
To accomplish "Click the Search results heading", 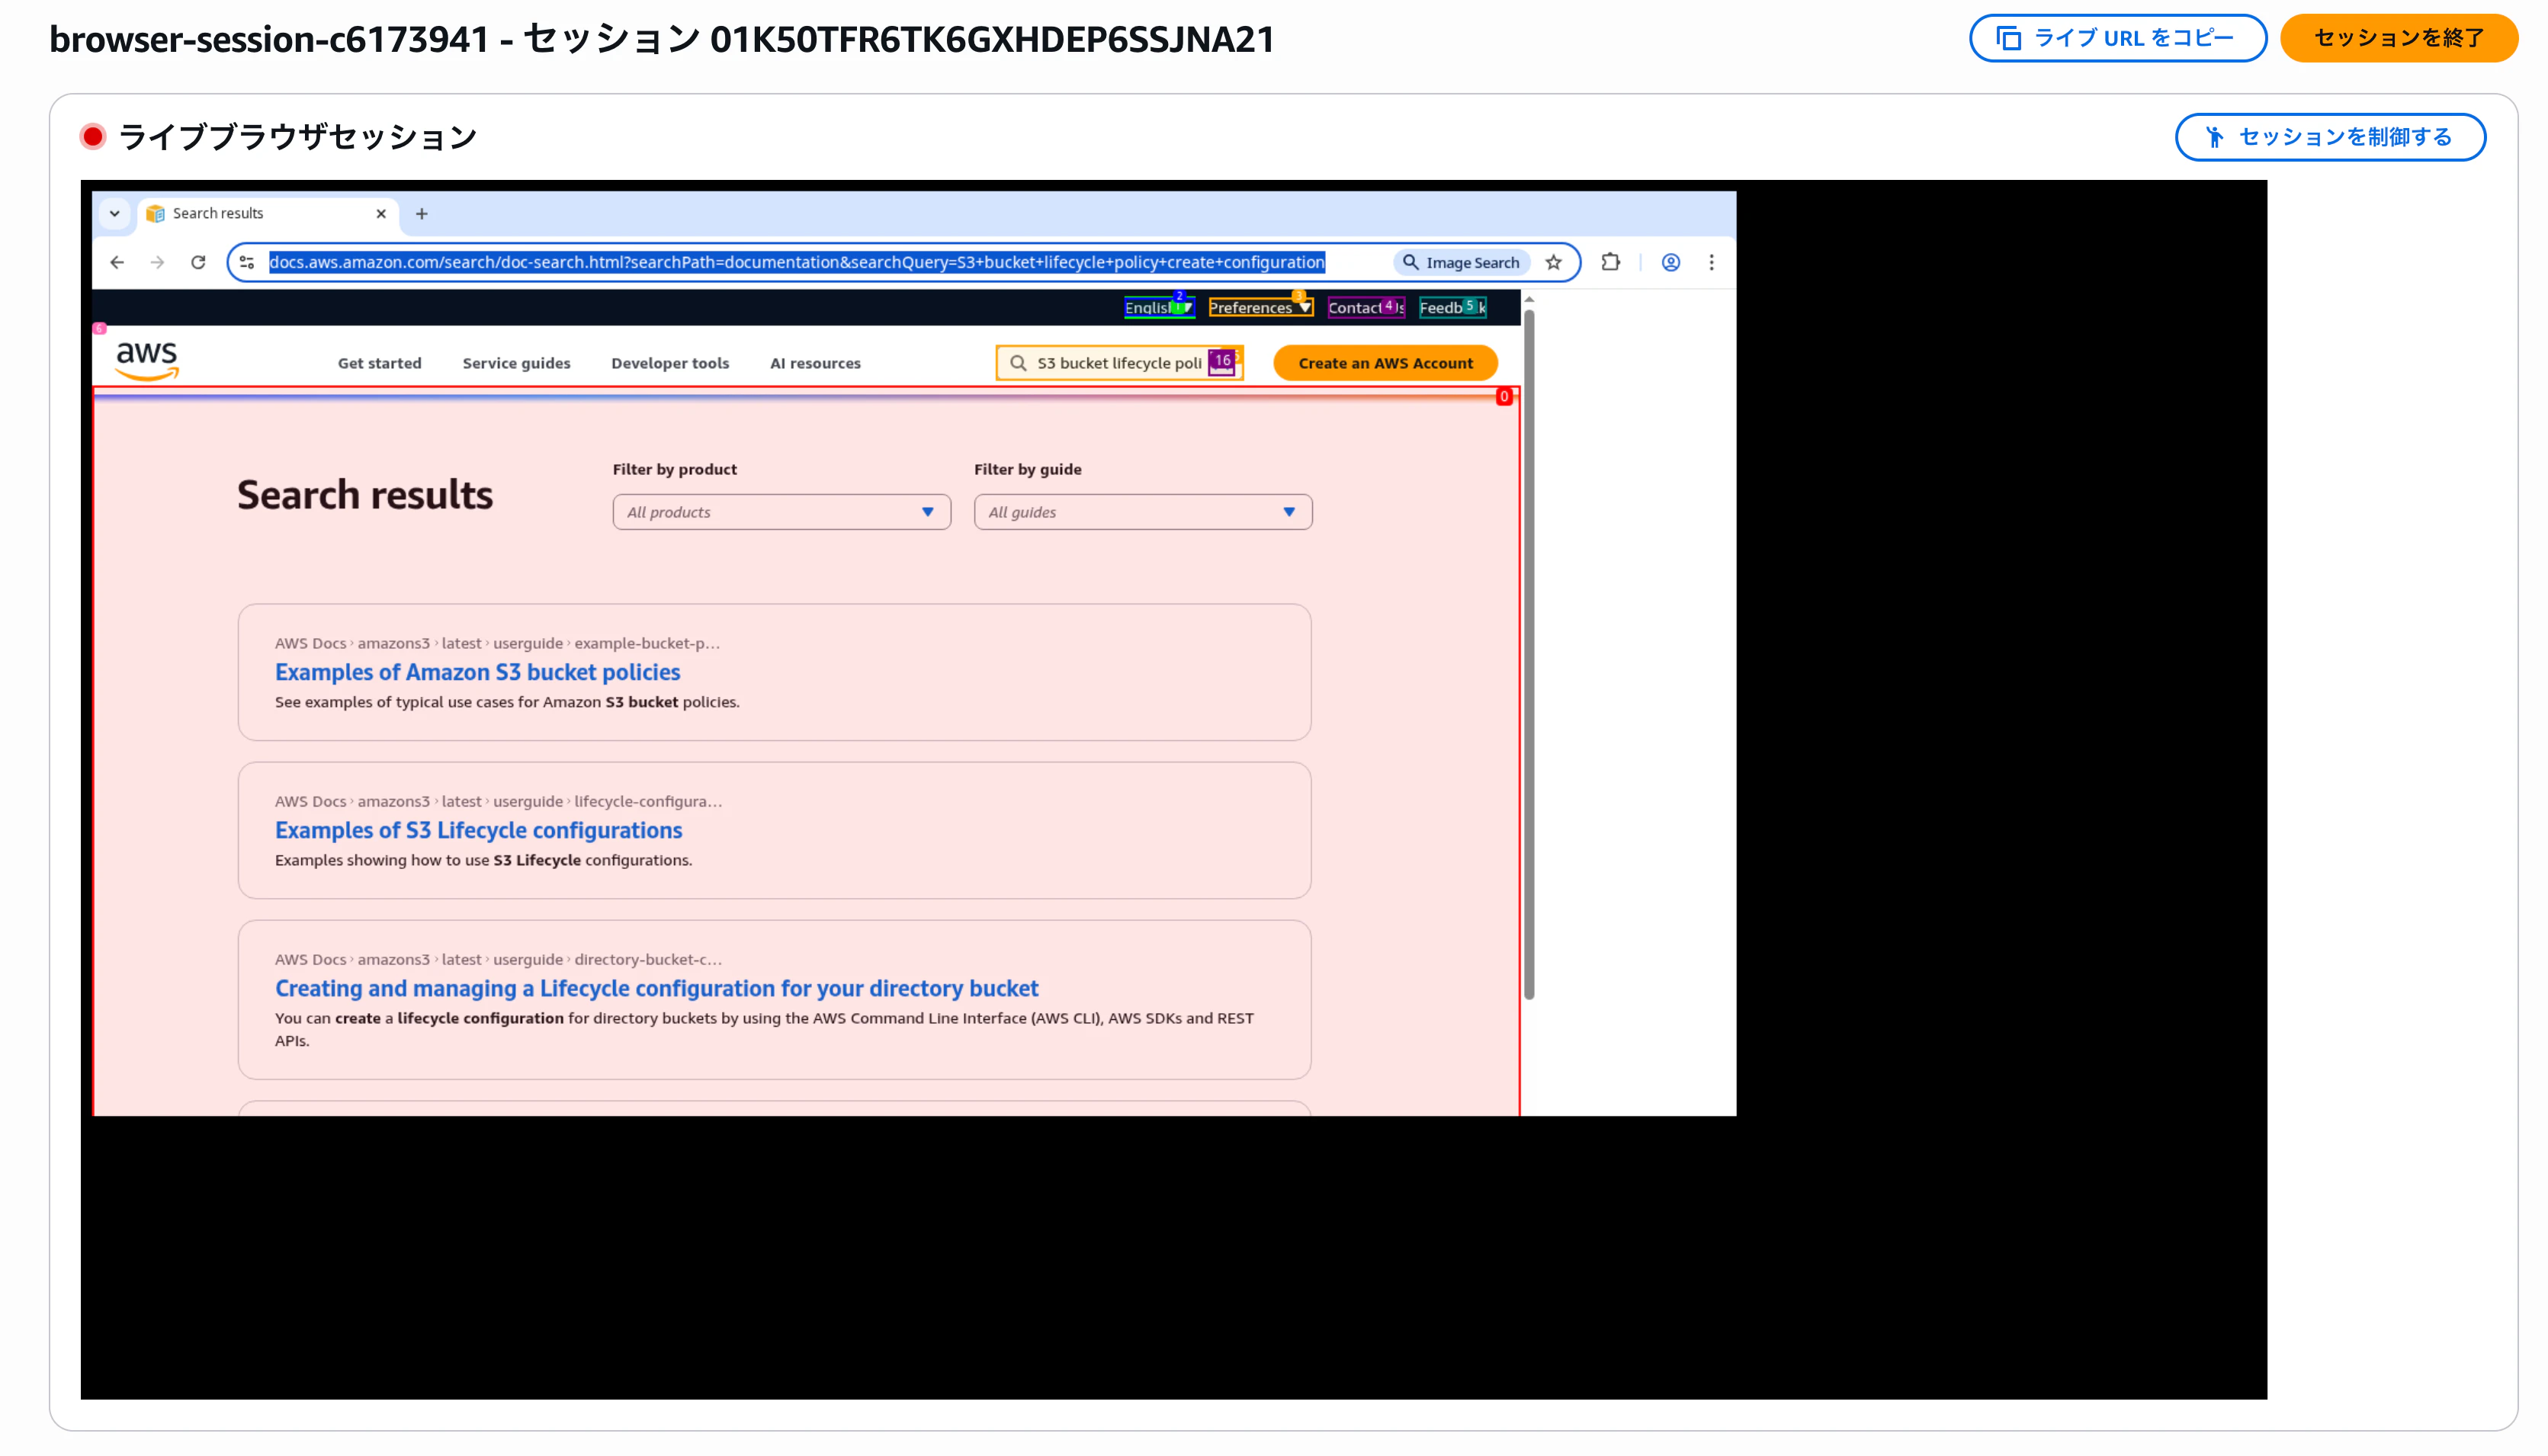I will (365, 495).
